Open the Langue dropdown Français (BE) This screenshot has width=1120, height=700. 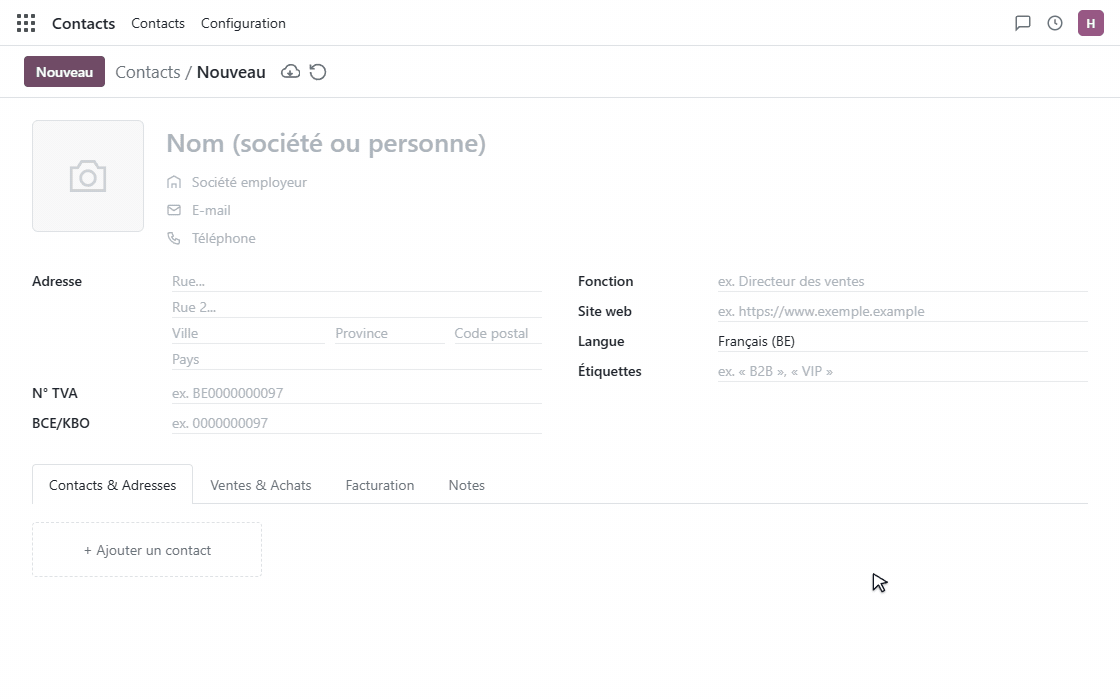click(x=902, y=341)
